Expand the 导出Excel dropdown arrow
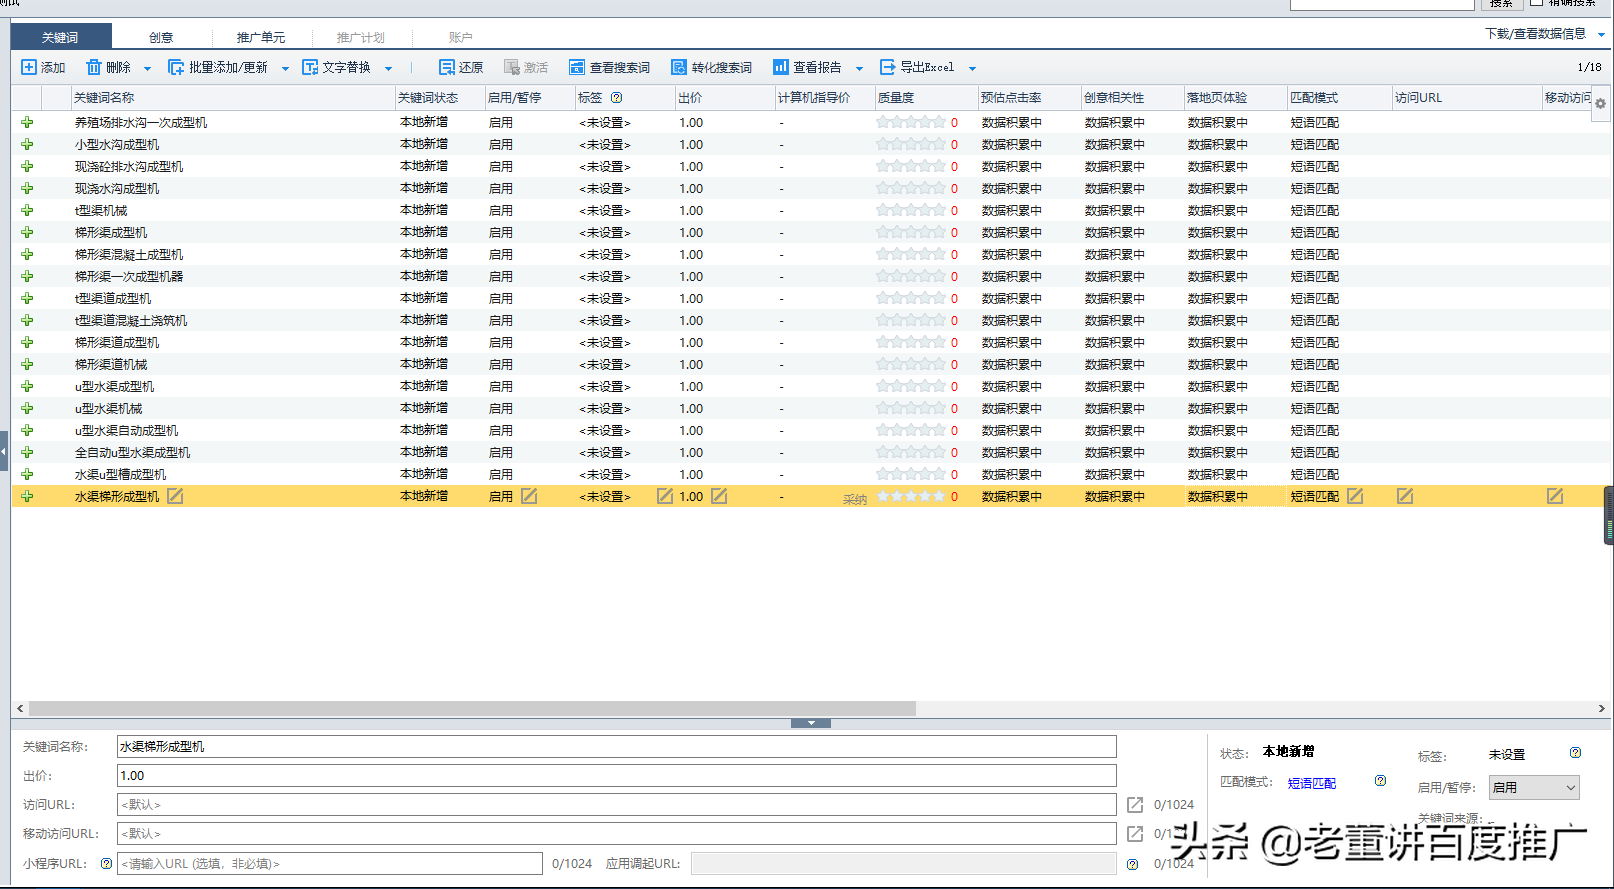 pos(972,69)
